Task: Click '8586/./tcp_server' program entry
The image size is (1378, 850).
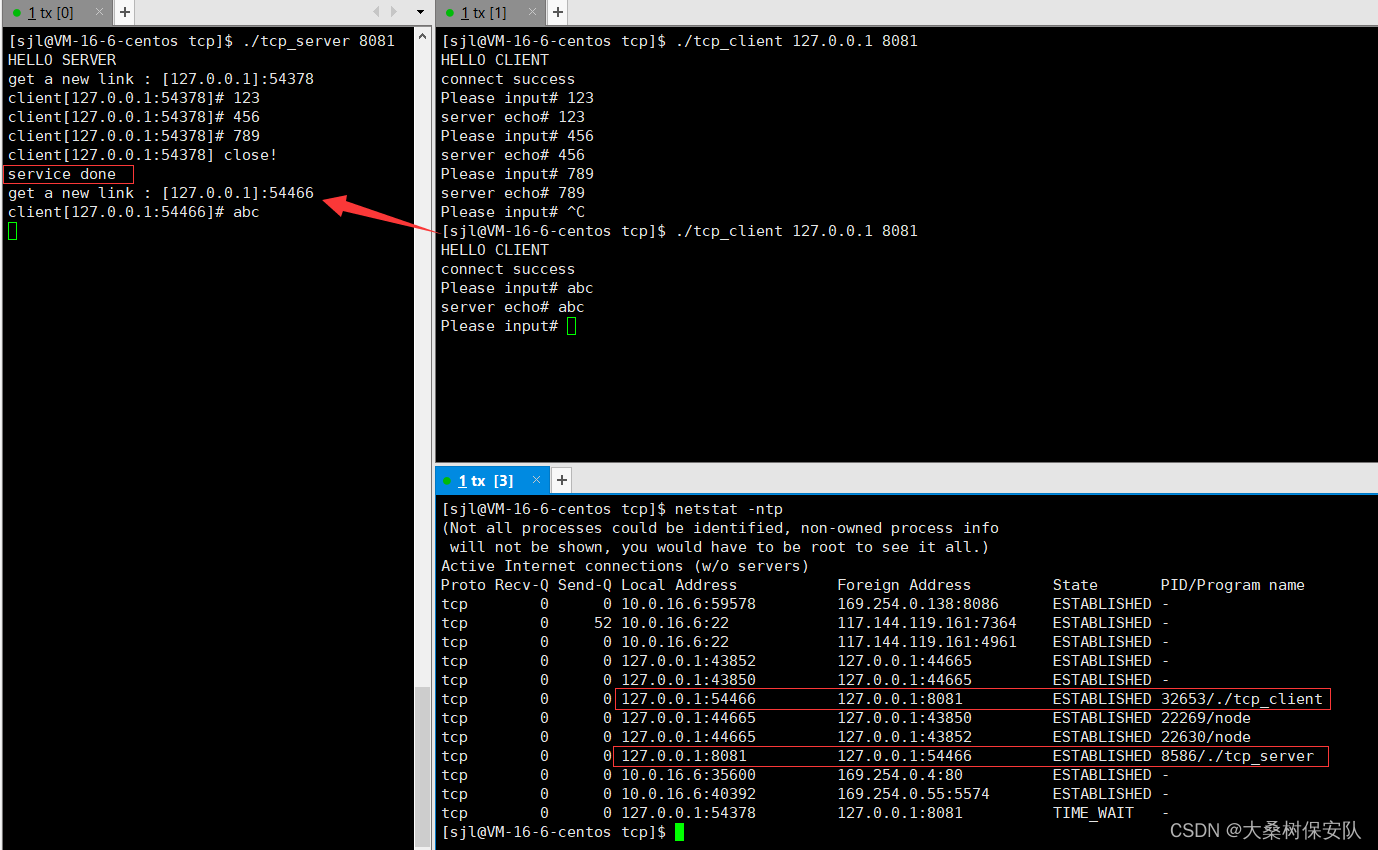Action: [x=1237, y=756]
